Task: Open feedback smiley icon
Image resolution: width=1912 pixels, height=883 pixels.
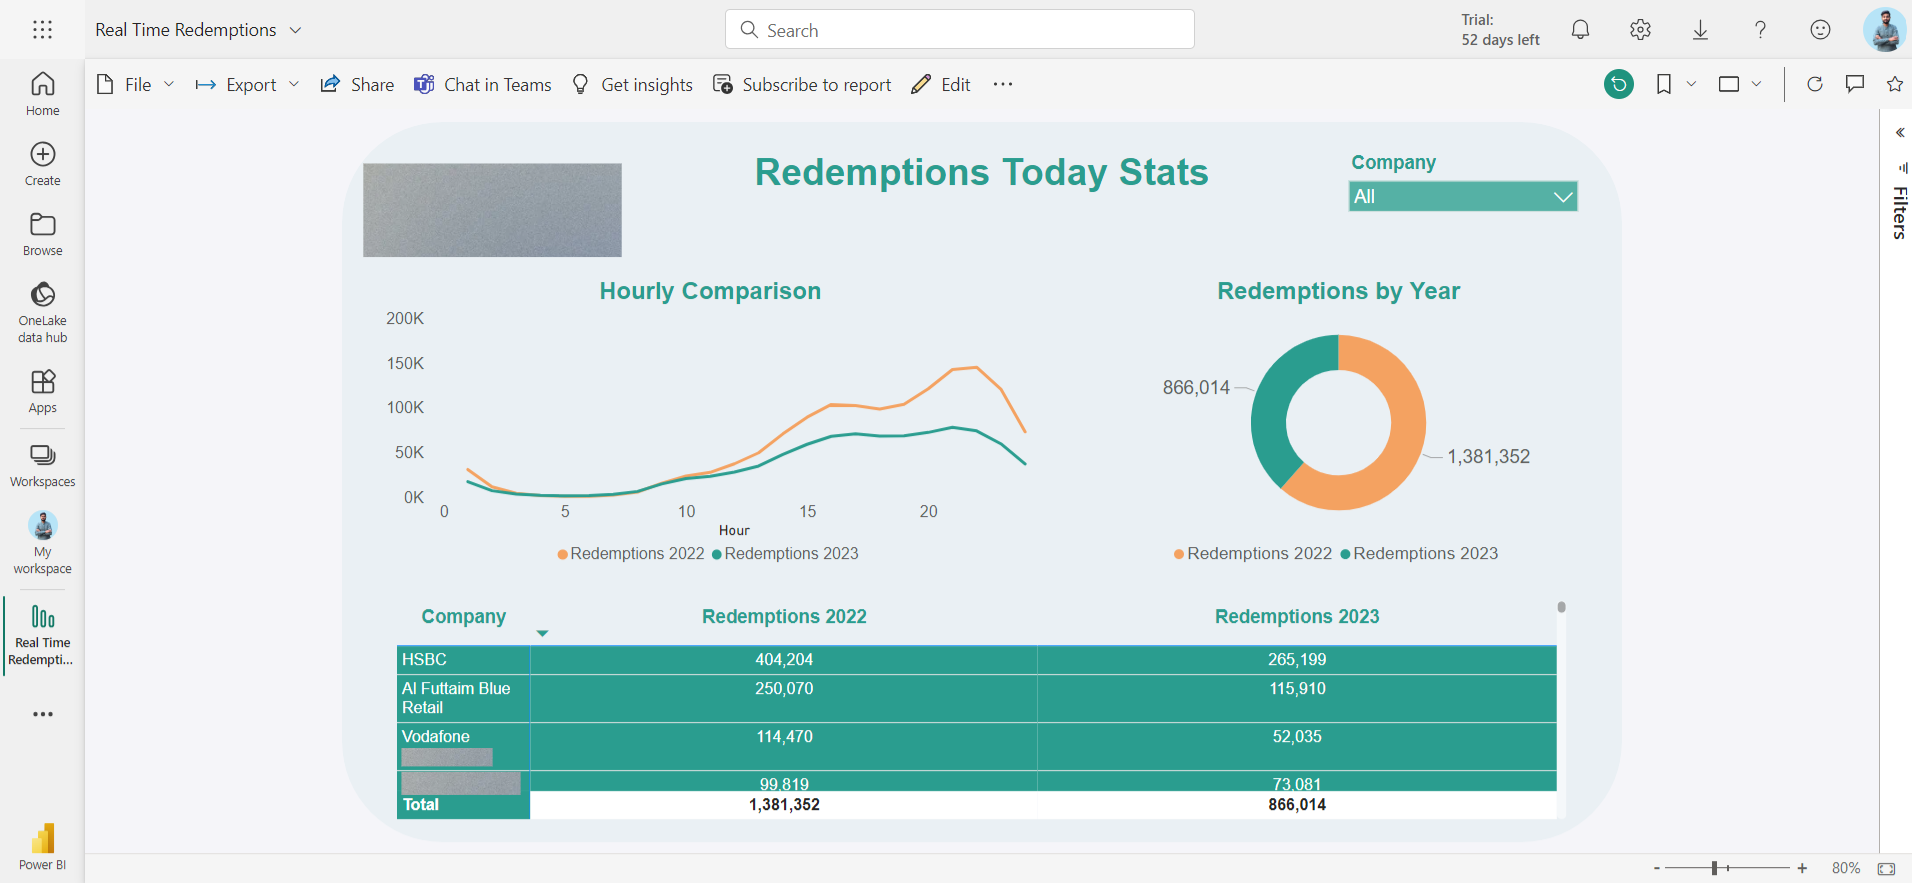Action: click(x=1820, y=30)
